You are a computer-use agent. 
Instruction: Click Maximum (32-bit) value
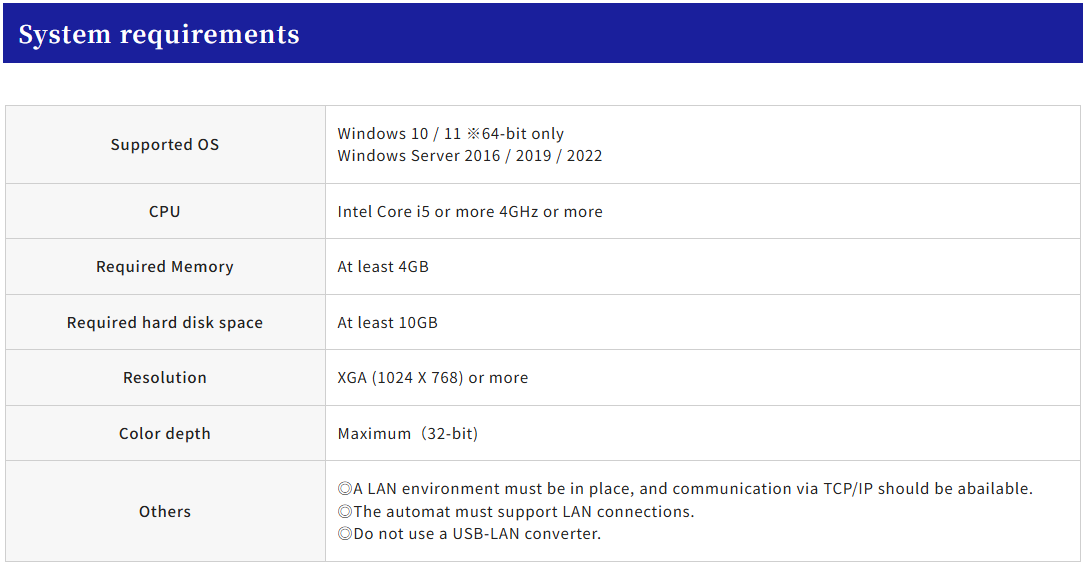click(x=408, y=433)
